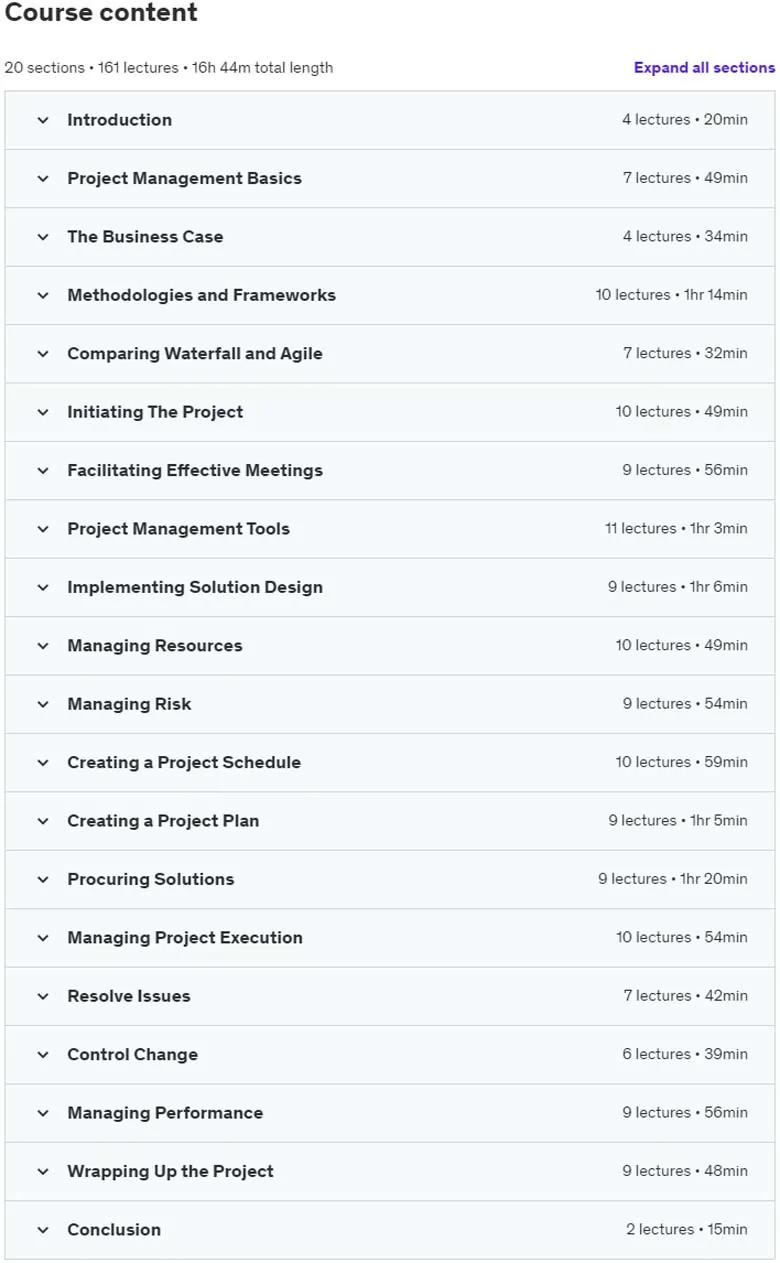Expand Control Change chevron

coord(43,1055)
